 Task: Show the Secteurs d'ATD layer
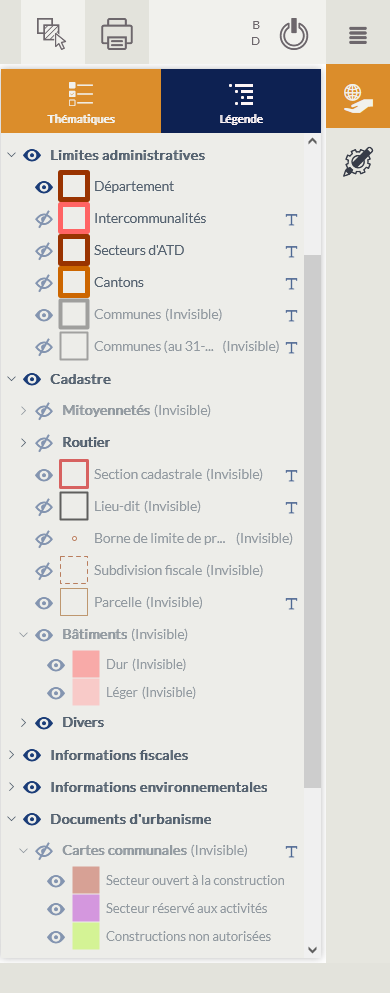coord(44,250)
